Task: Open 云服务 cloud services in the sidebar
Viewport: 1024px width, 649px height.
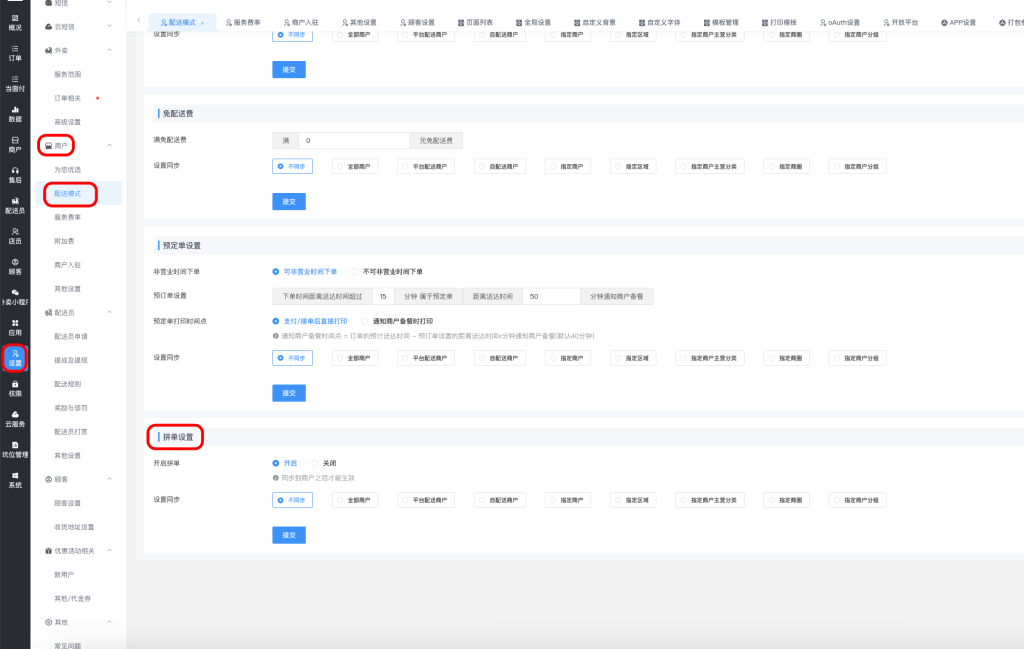Action: coord(15,418)
